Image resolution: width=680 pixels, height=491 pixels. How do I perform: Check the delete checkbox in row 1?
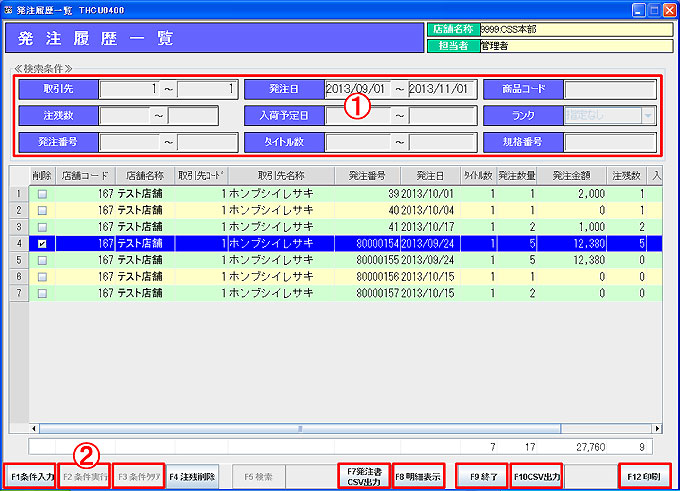tap(41, 194)
